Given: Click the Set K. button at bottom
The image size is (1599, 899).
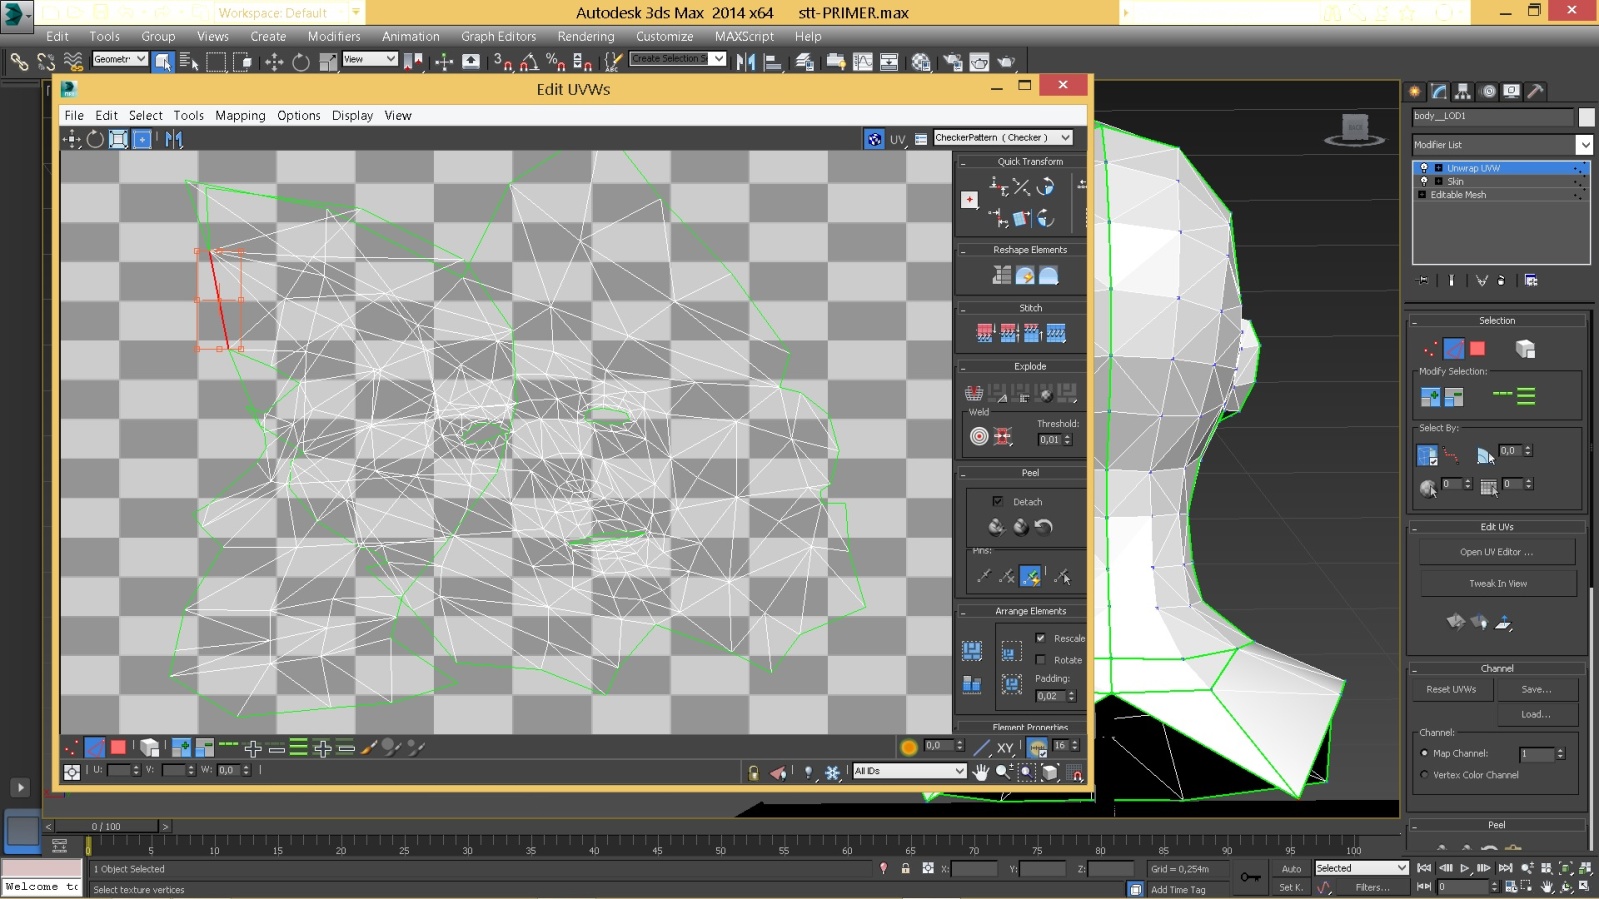Looking at the screenshot, I should point(1291,887).
